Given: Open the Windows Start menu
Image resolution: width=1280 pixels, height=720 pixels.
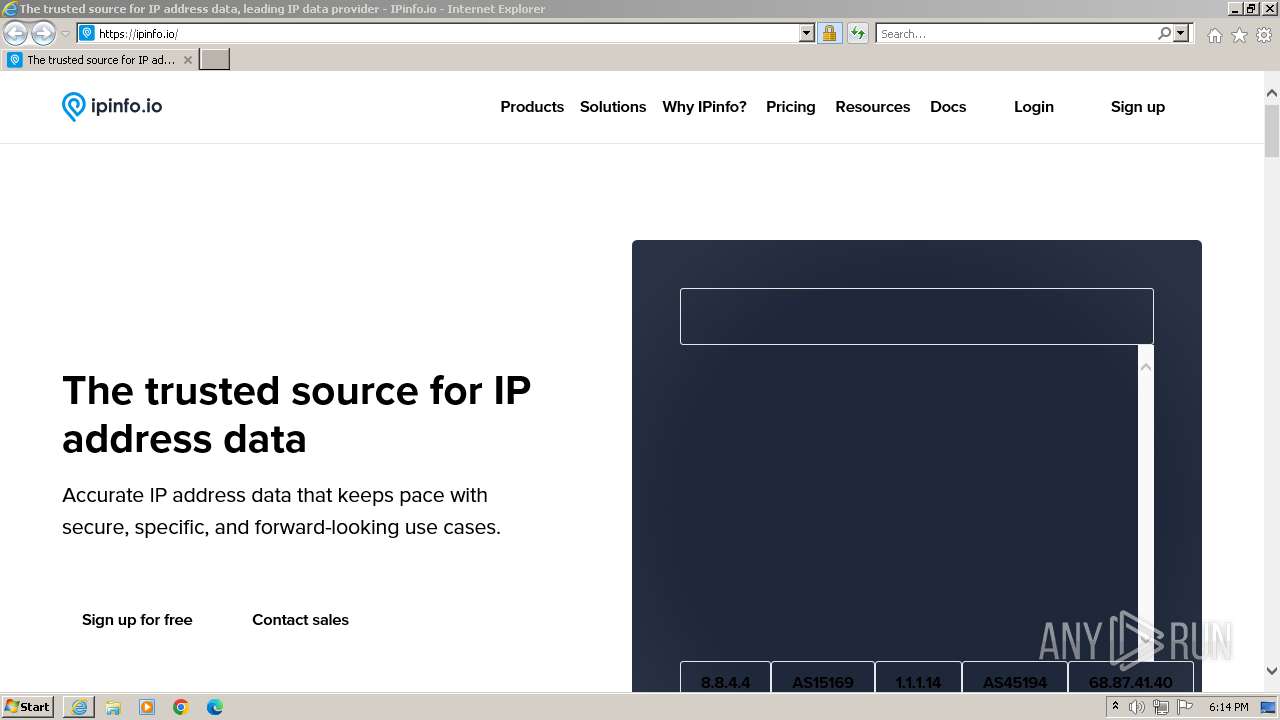Looking at the screenshot, I should coord(27,707).
